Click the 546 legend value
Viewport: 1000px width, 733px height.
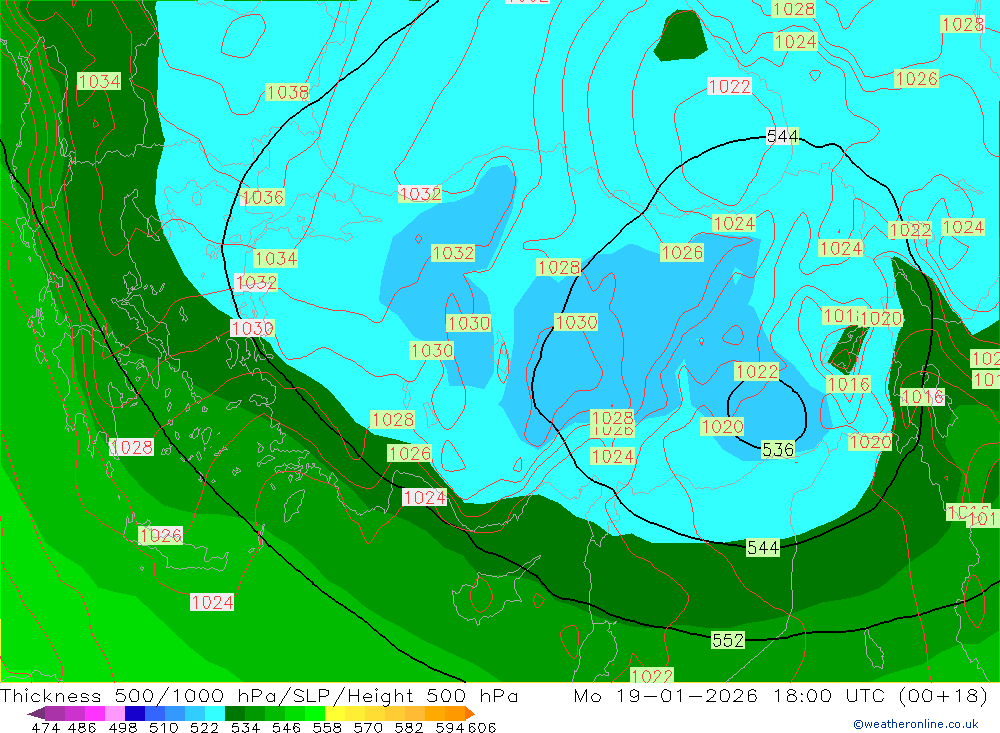(x=286, y=728)
